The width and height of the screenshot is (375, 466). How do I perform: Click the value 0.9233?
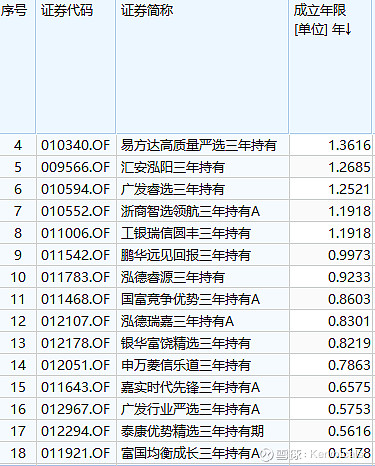click(349, 277)
